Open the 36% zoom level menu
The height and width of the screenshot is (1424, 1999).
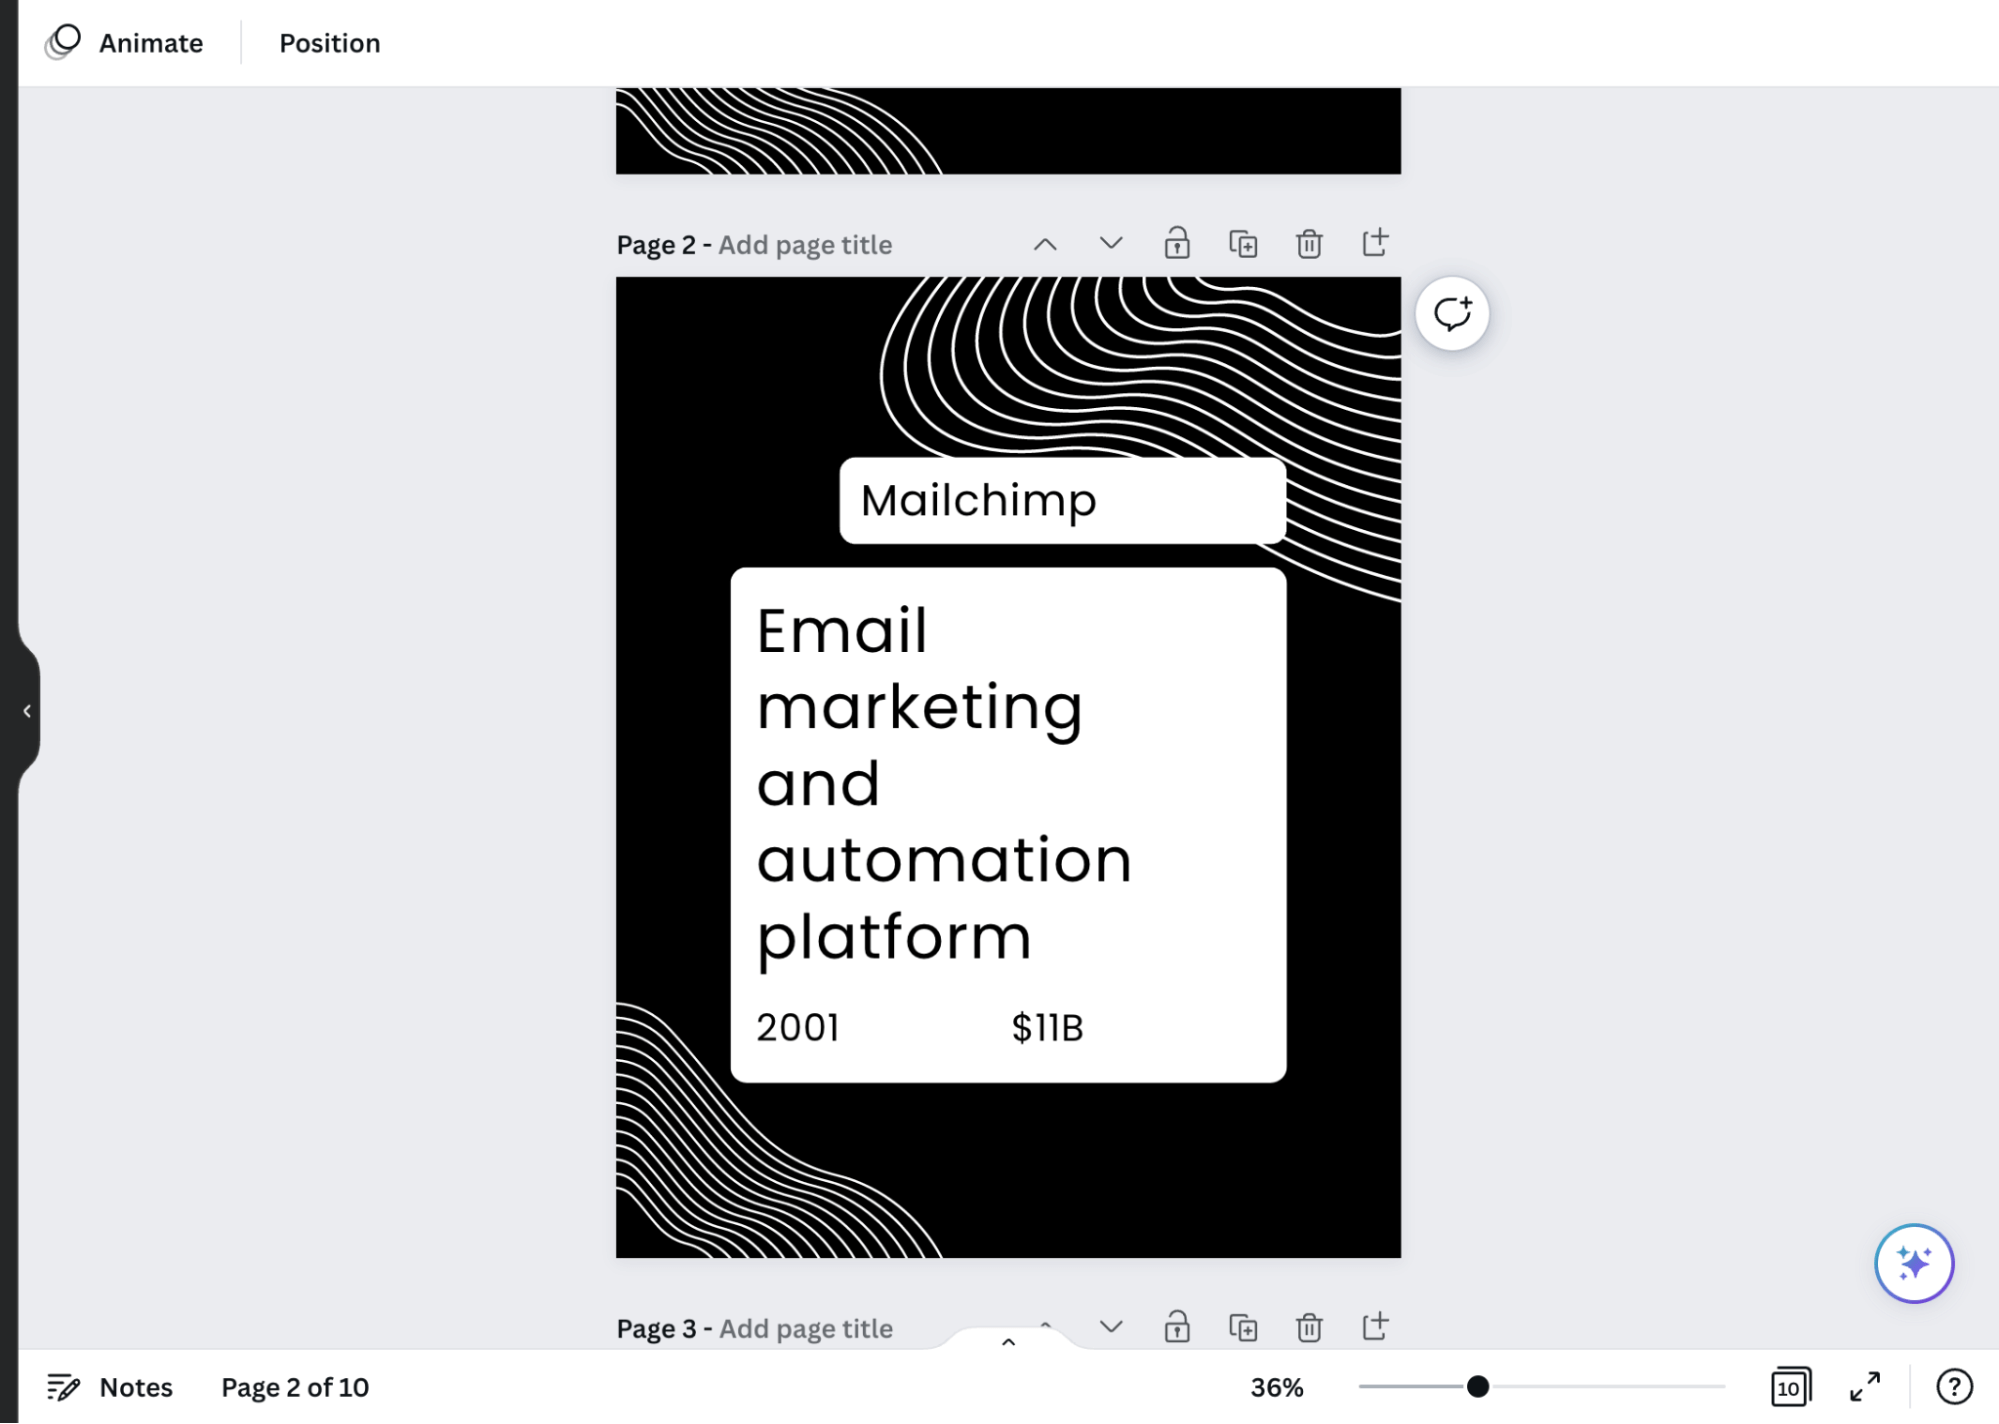(x=1276, y=1387)
